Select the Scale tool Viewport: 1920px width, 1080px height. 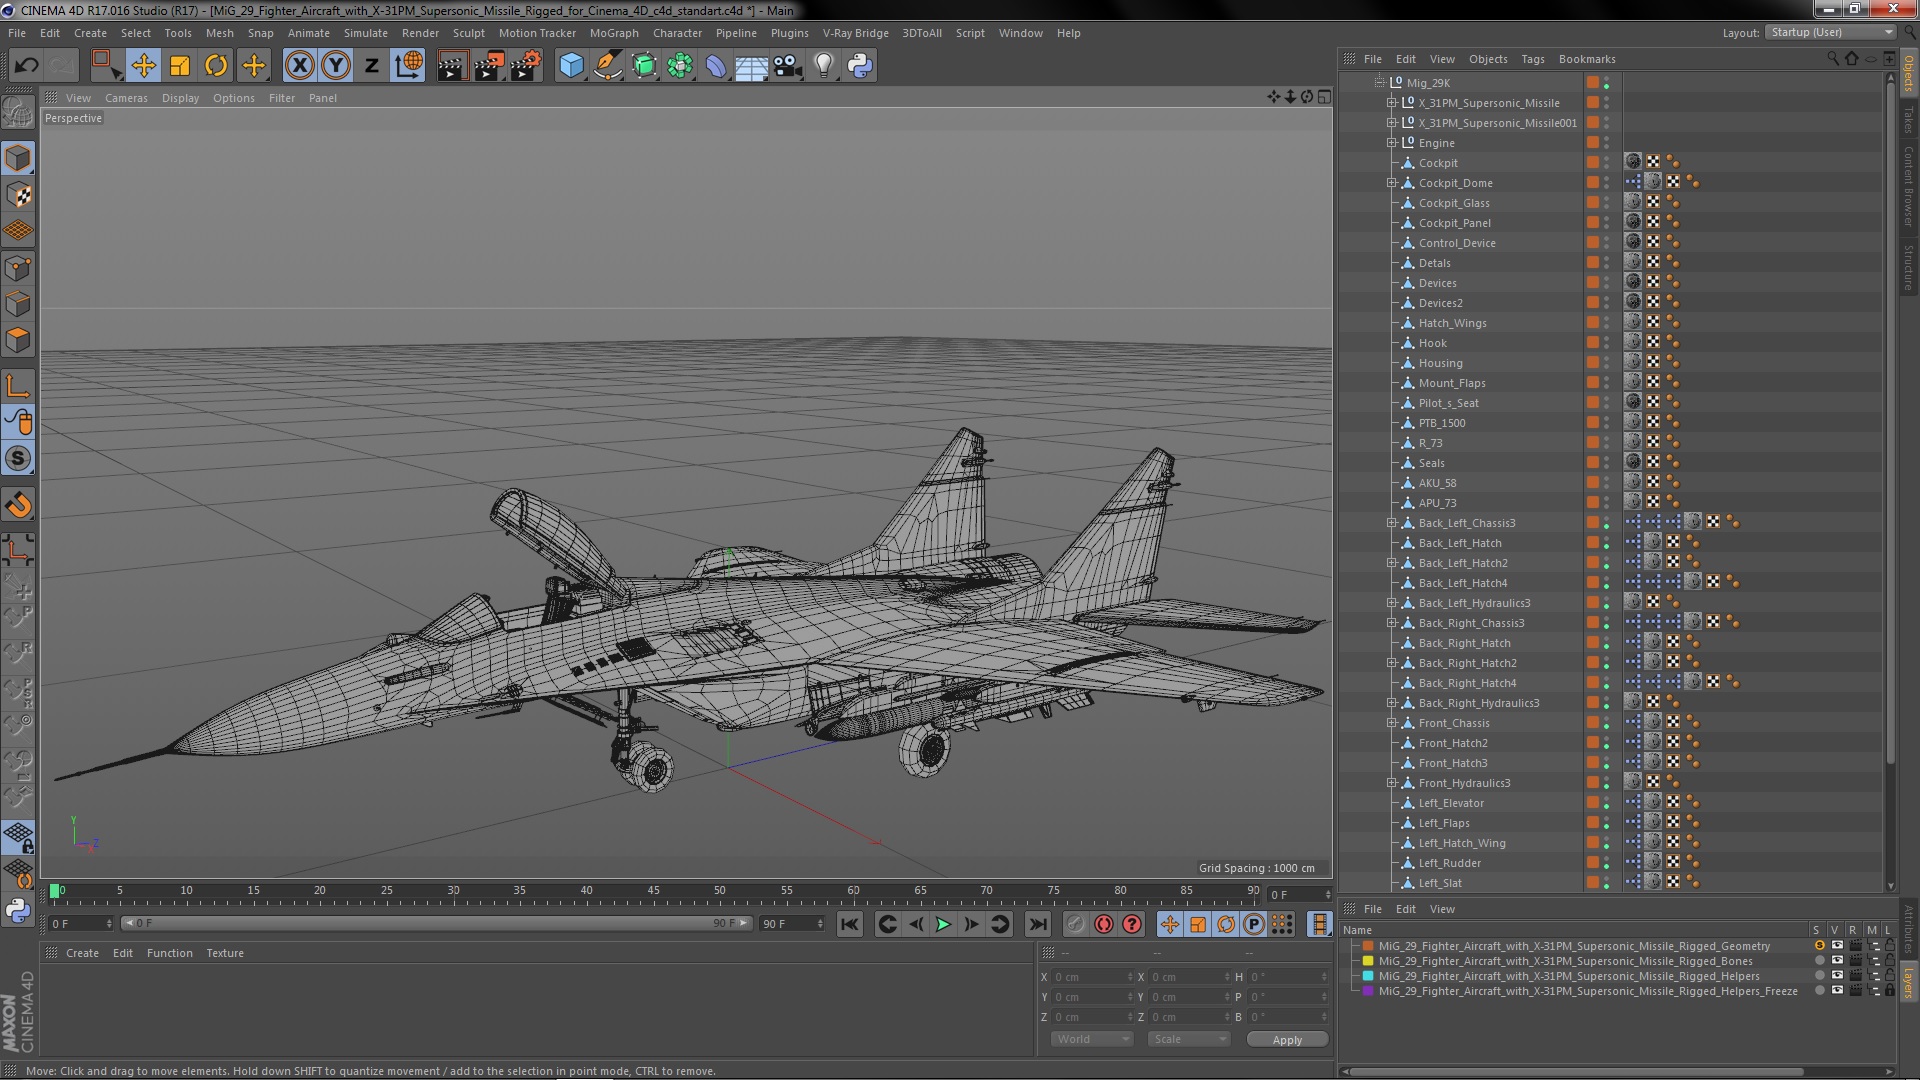tap(180, 66)
